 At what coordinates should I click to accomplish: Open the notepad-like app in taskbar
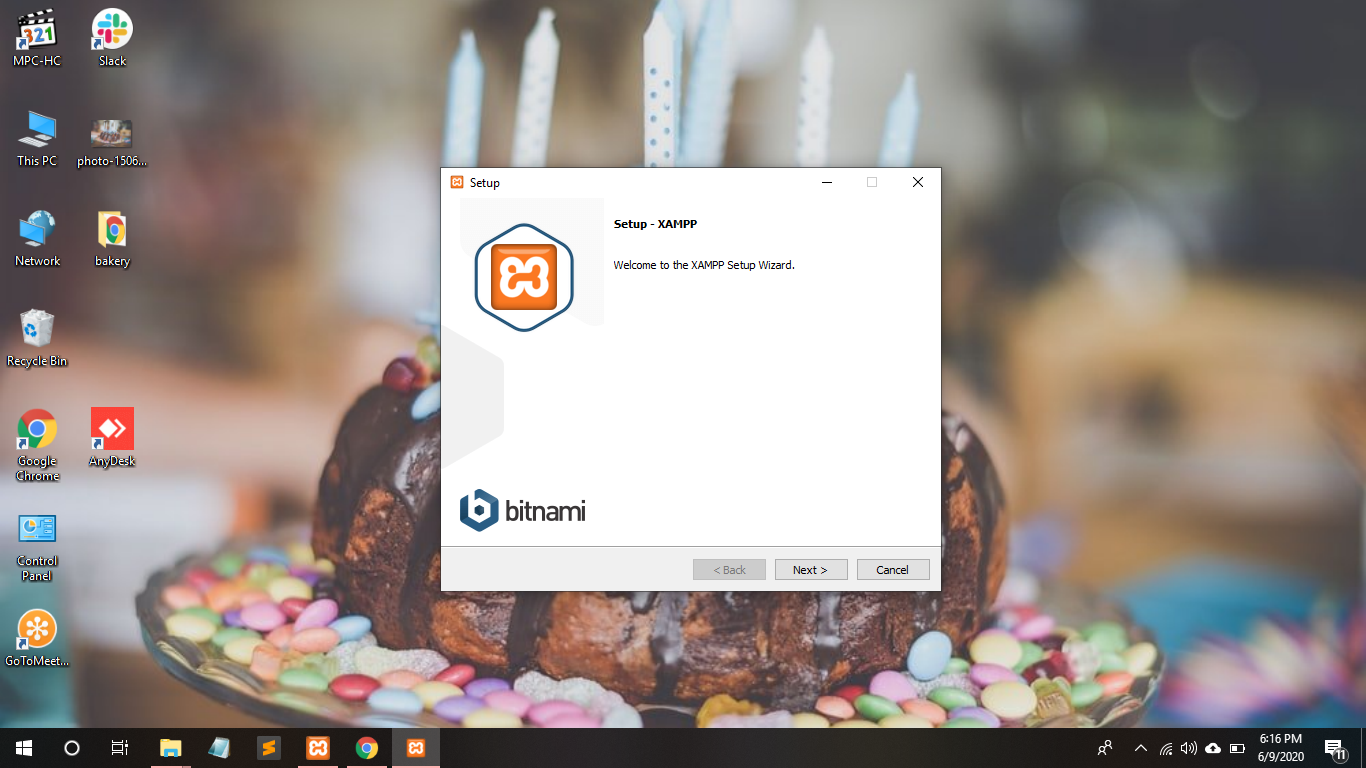click(219, 748)
